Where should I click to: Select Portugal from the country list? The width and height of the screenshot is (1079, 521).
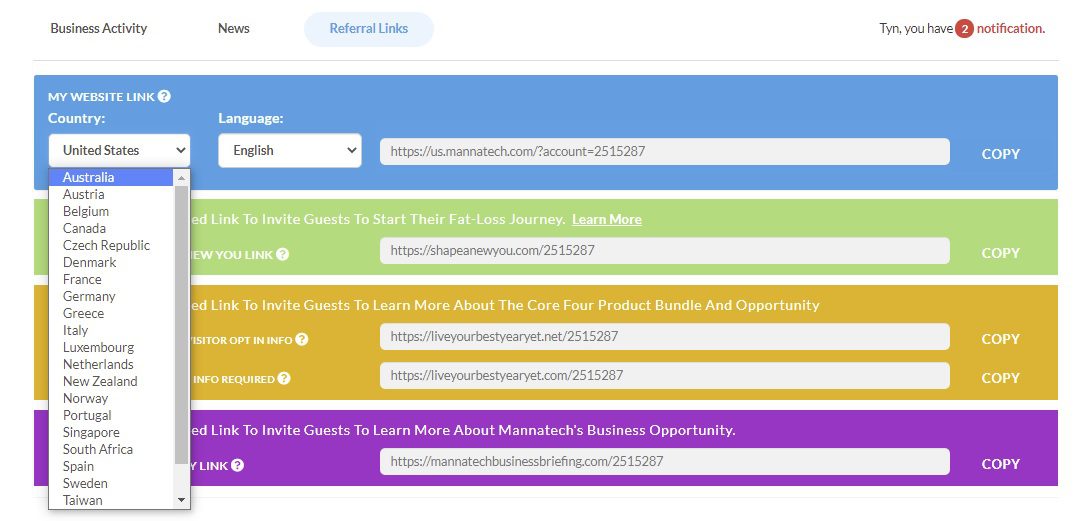point(112,415)
